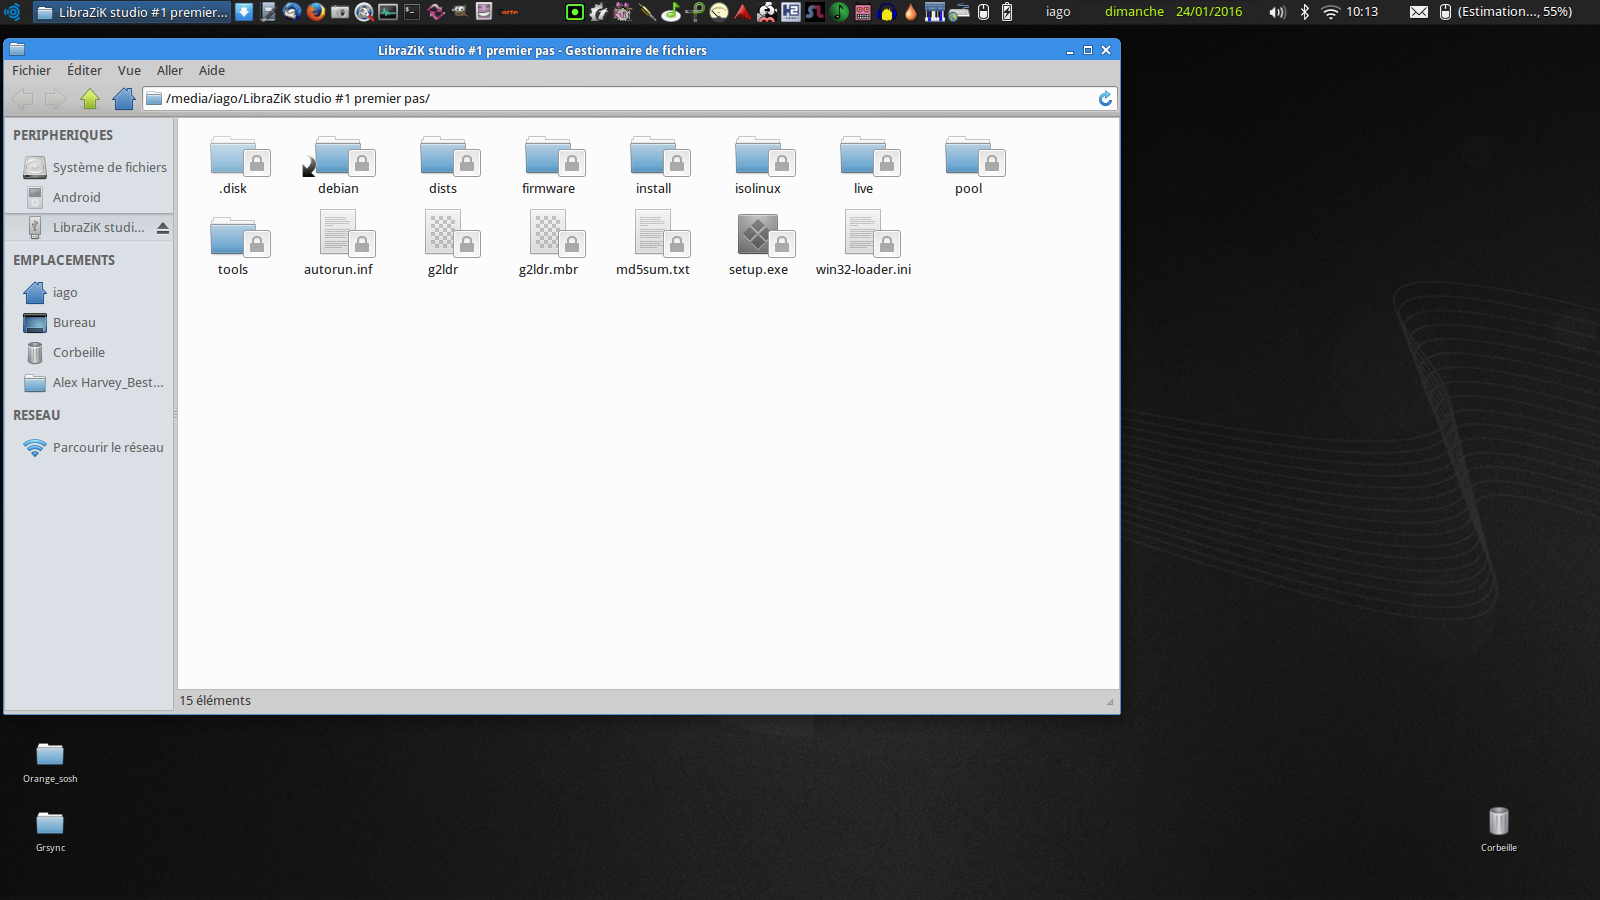Click the battery Estimation 55% indicator
1600x900 pixels.
click(1506, 12)
